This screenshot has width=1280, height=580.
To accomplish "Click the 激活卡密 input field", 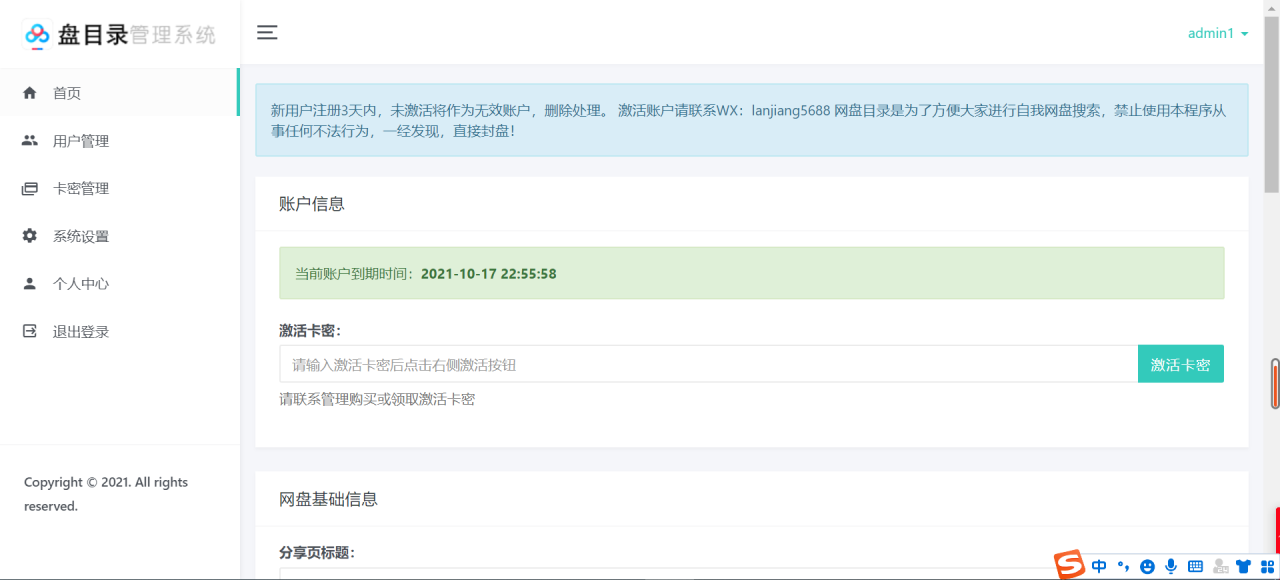I will (708, 365).
